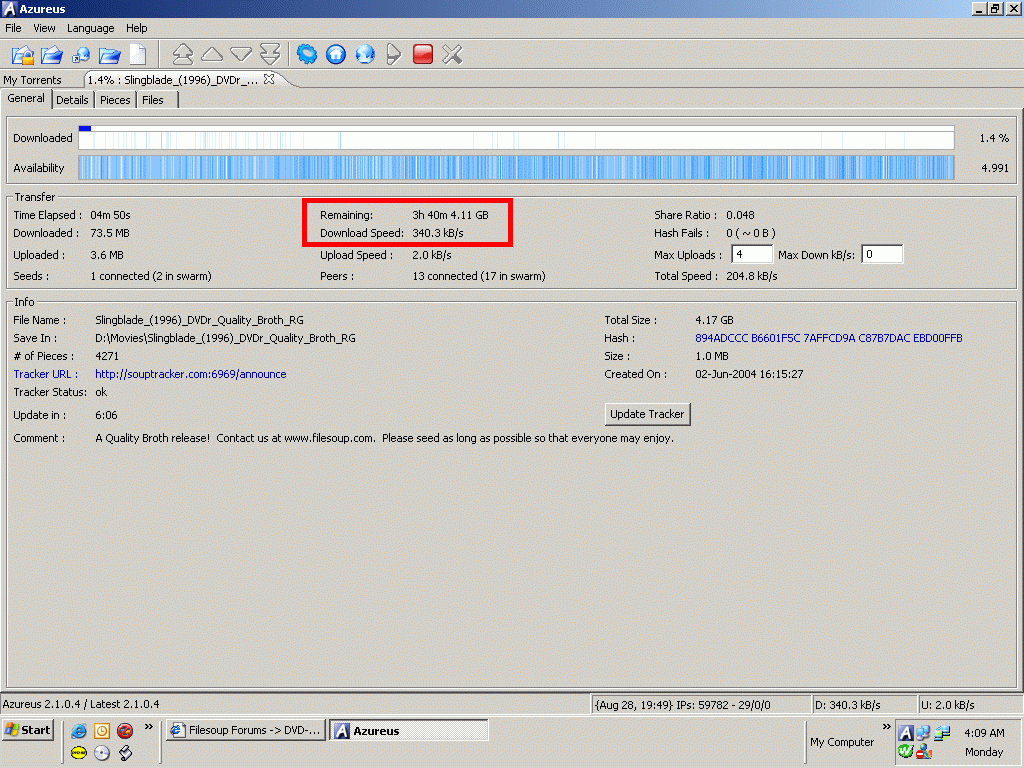Image resolution: width=1024 pixels, height=768 pixels.
Task: Click the satellite-like quick launch icon
Action: coord(125,753)
